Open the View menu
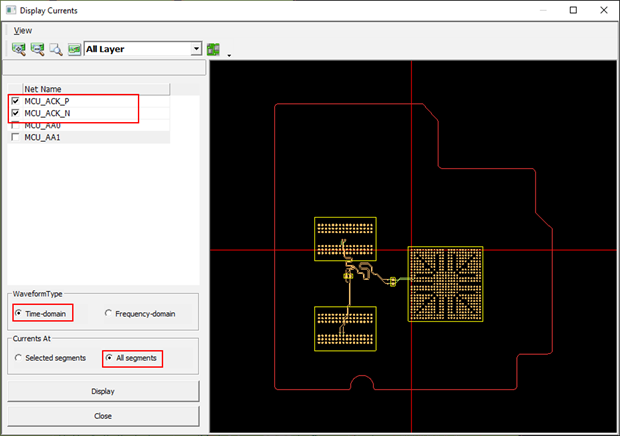 (23, 30)
